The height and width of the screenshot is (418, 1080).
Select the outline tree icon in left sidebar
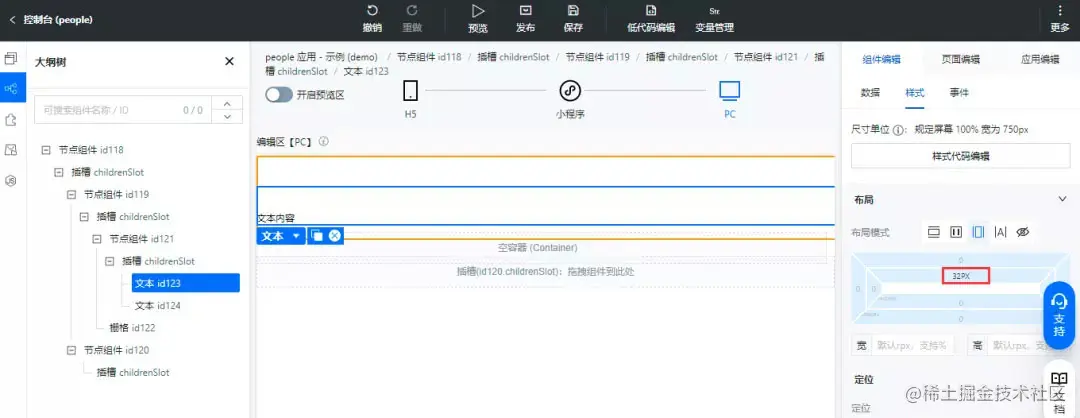click(11, 88)
